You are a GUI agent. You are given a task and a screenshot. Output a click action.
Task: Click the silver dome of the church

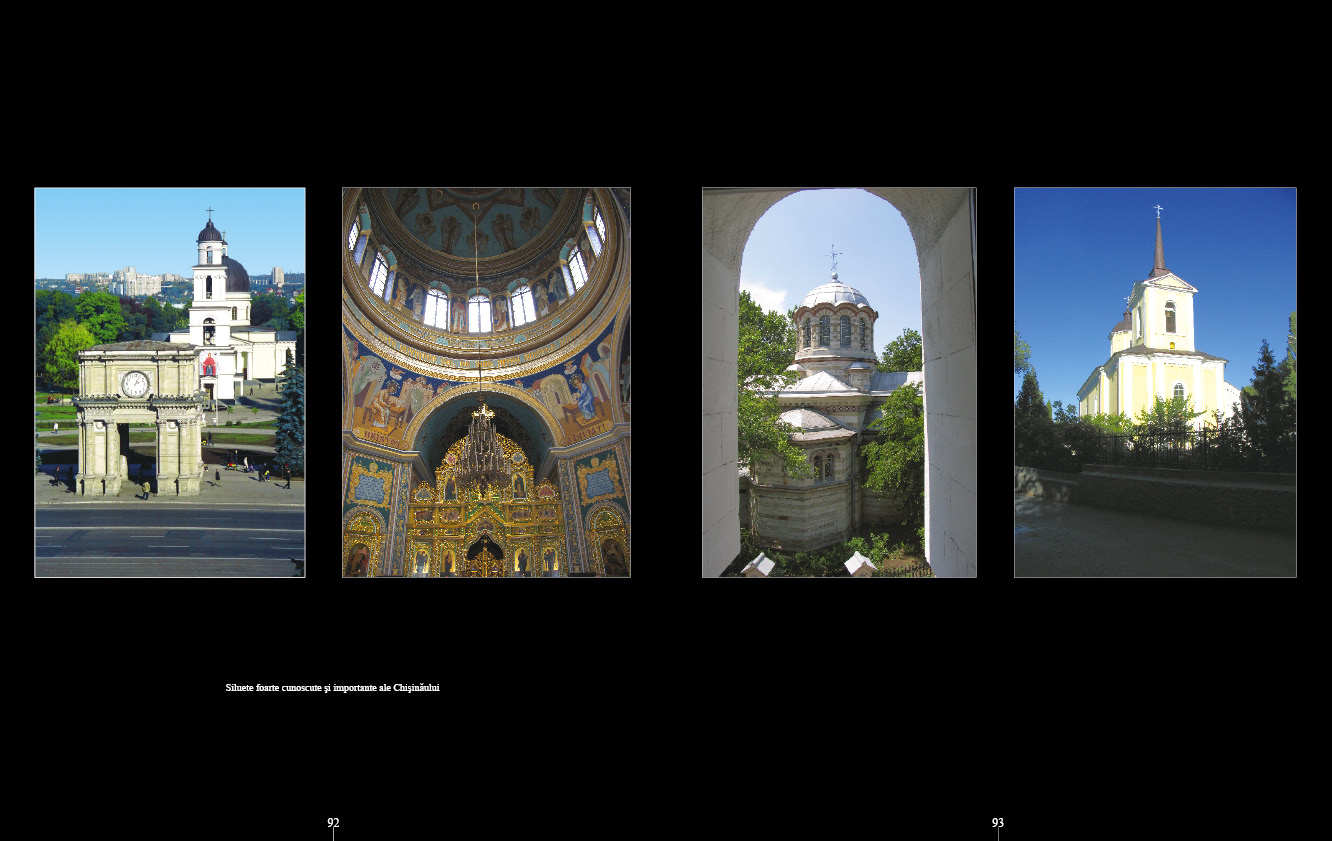[x=835, y=294]
